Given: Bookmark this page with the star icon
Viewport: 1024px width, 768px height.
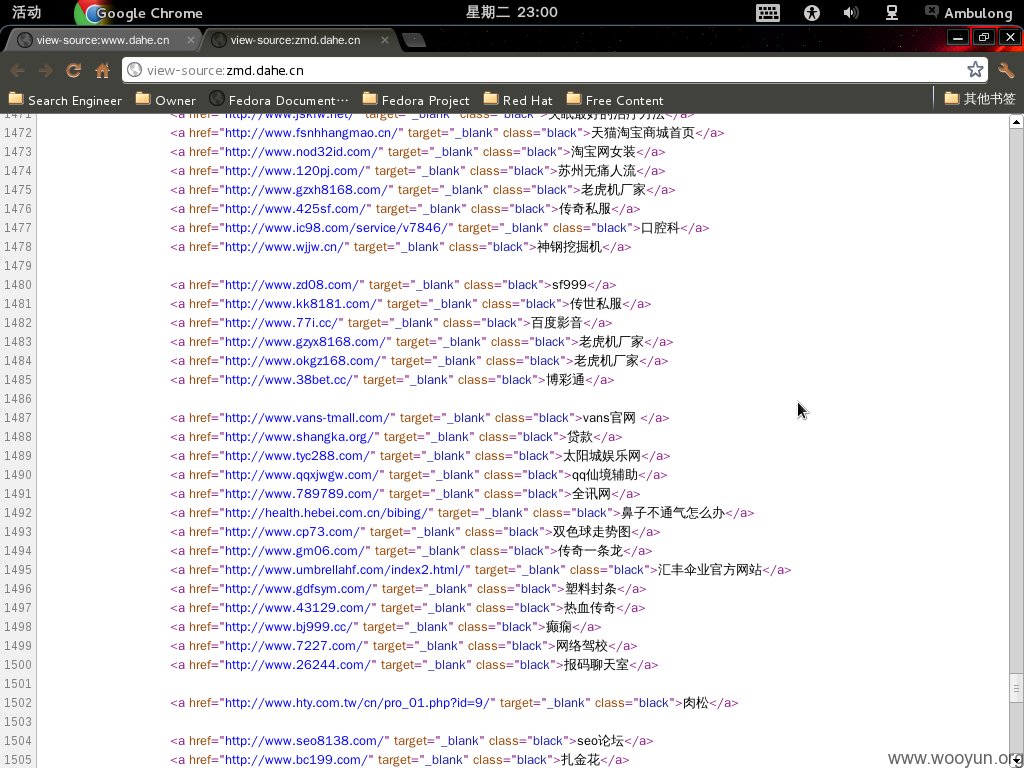Looking at the screenshot, I should tap(975, 70).
